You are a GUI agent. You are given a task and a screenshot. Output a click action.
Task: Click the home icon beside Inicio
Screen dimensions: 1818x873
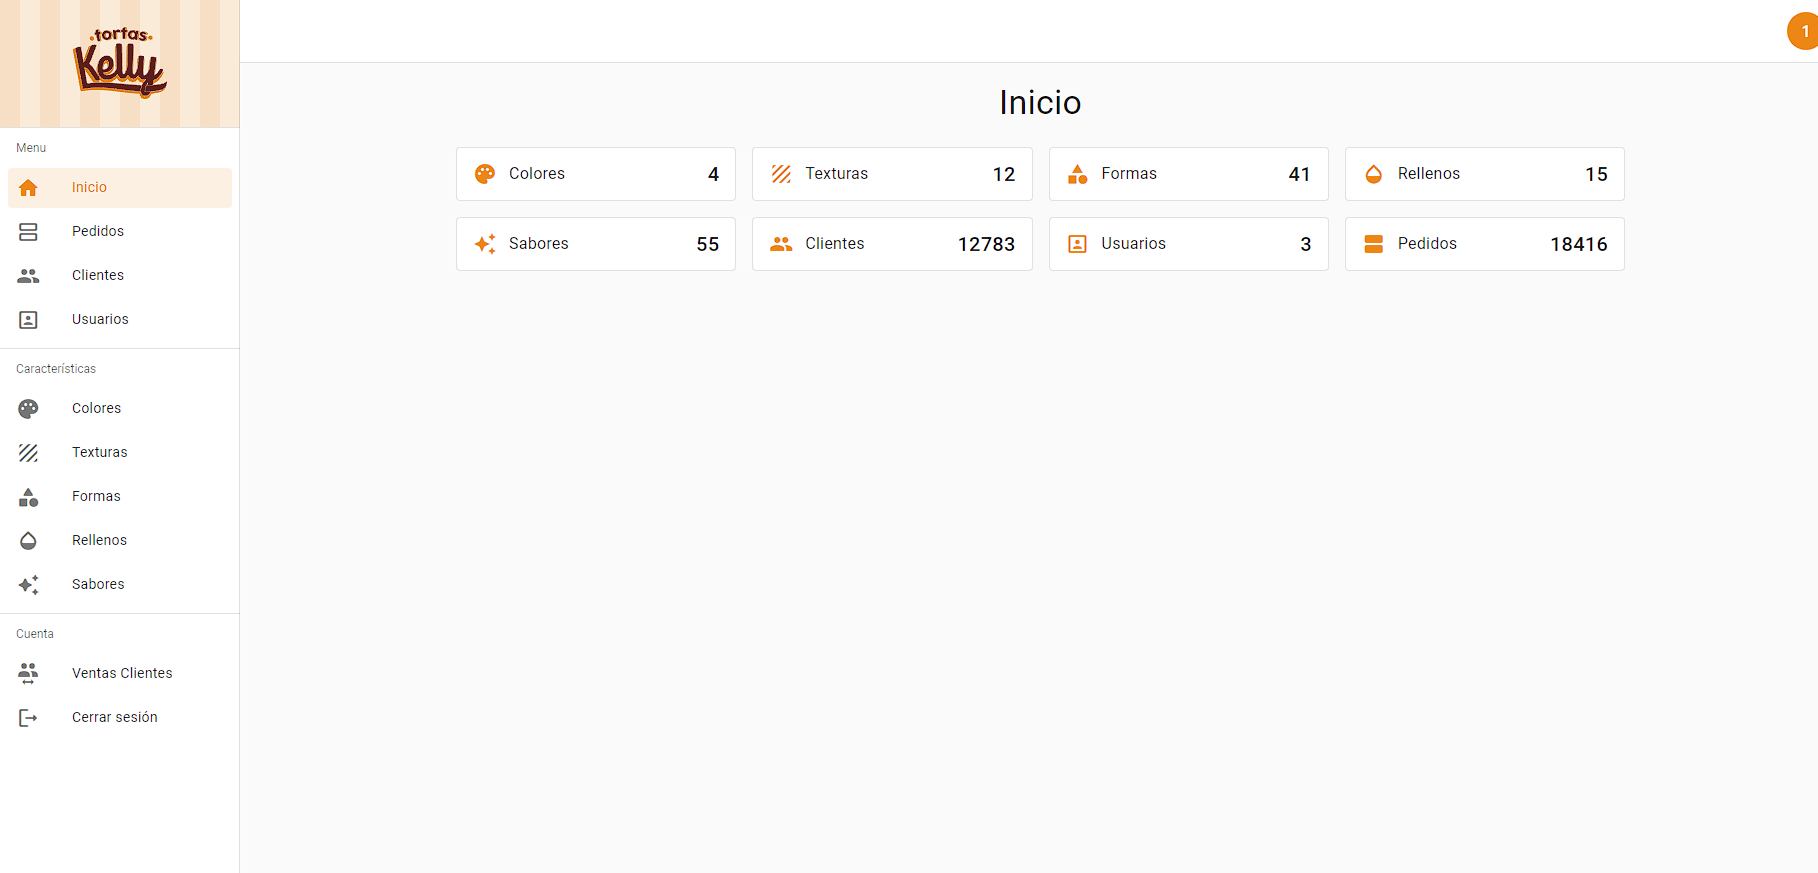point(28,188)
